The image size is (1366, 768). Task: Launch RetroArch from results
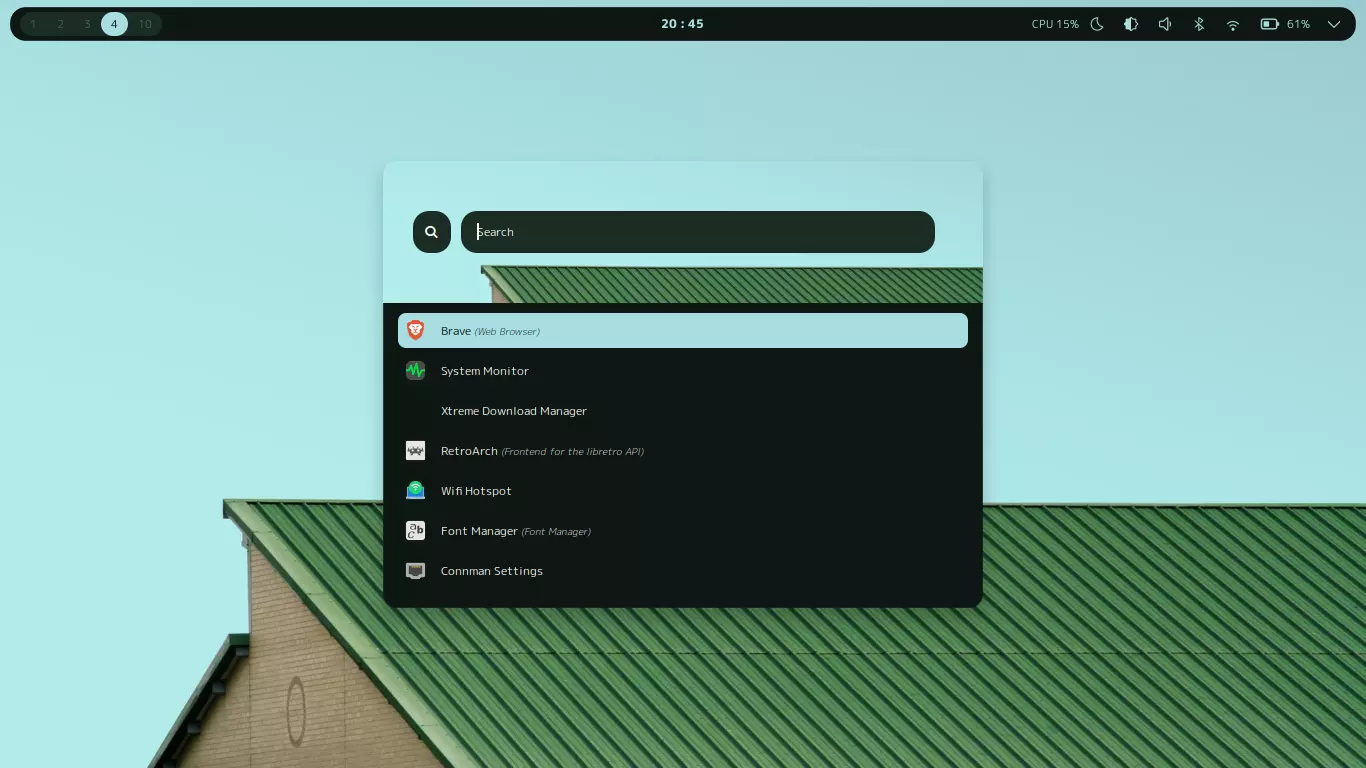click(x=683, y=451)
